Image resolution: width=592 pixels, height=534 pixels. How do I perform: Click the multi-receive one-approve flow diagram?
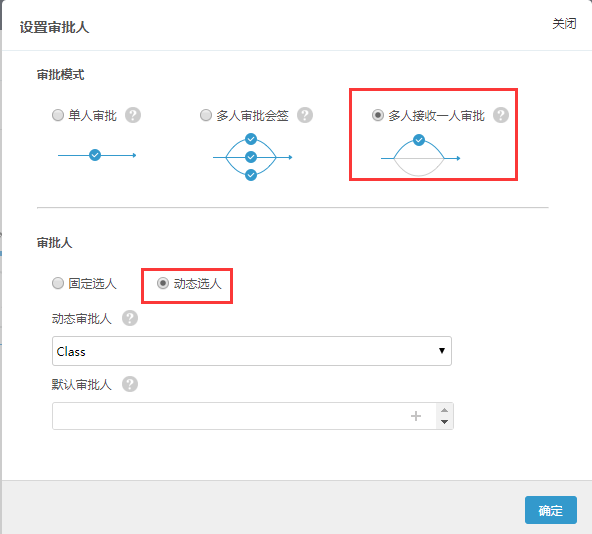[420, 156]
